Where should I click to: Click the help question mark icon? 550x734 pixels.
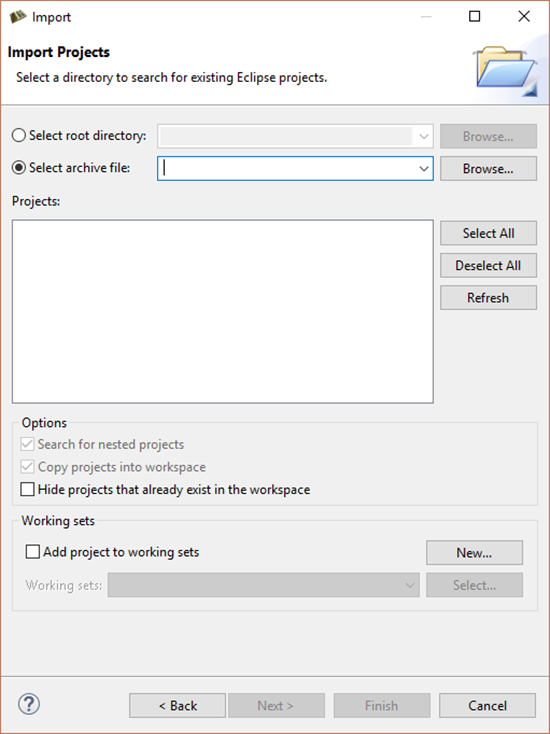point(29,704)
